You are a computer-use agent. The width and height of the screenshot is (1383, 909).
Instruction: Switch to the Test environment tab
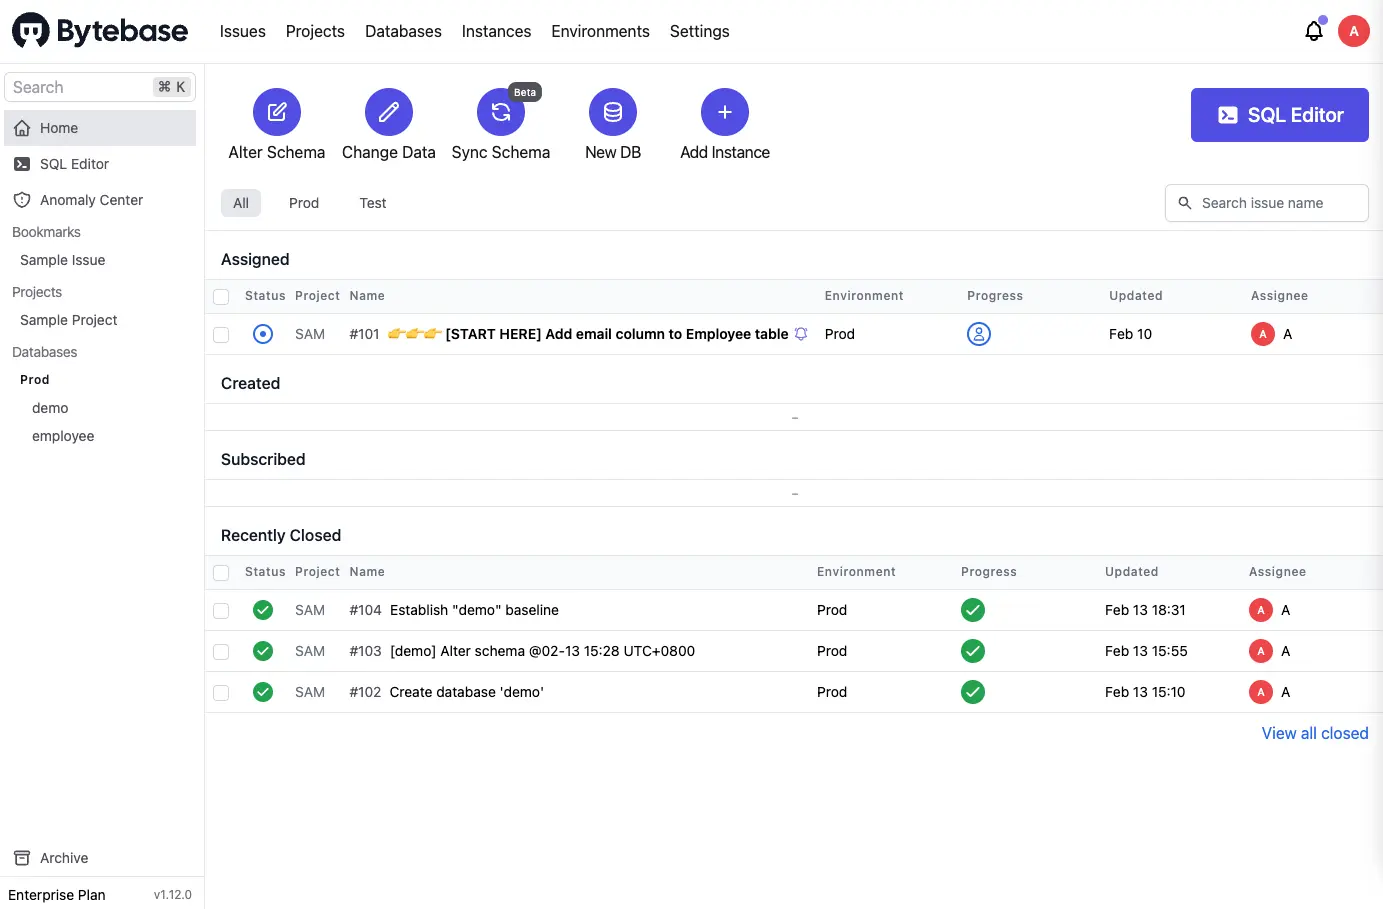[x=373, y=203]
